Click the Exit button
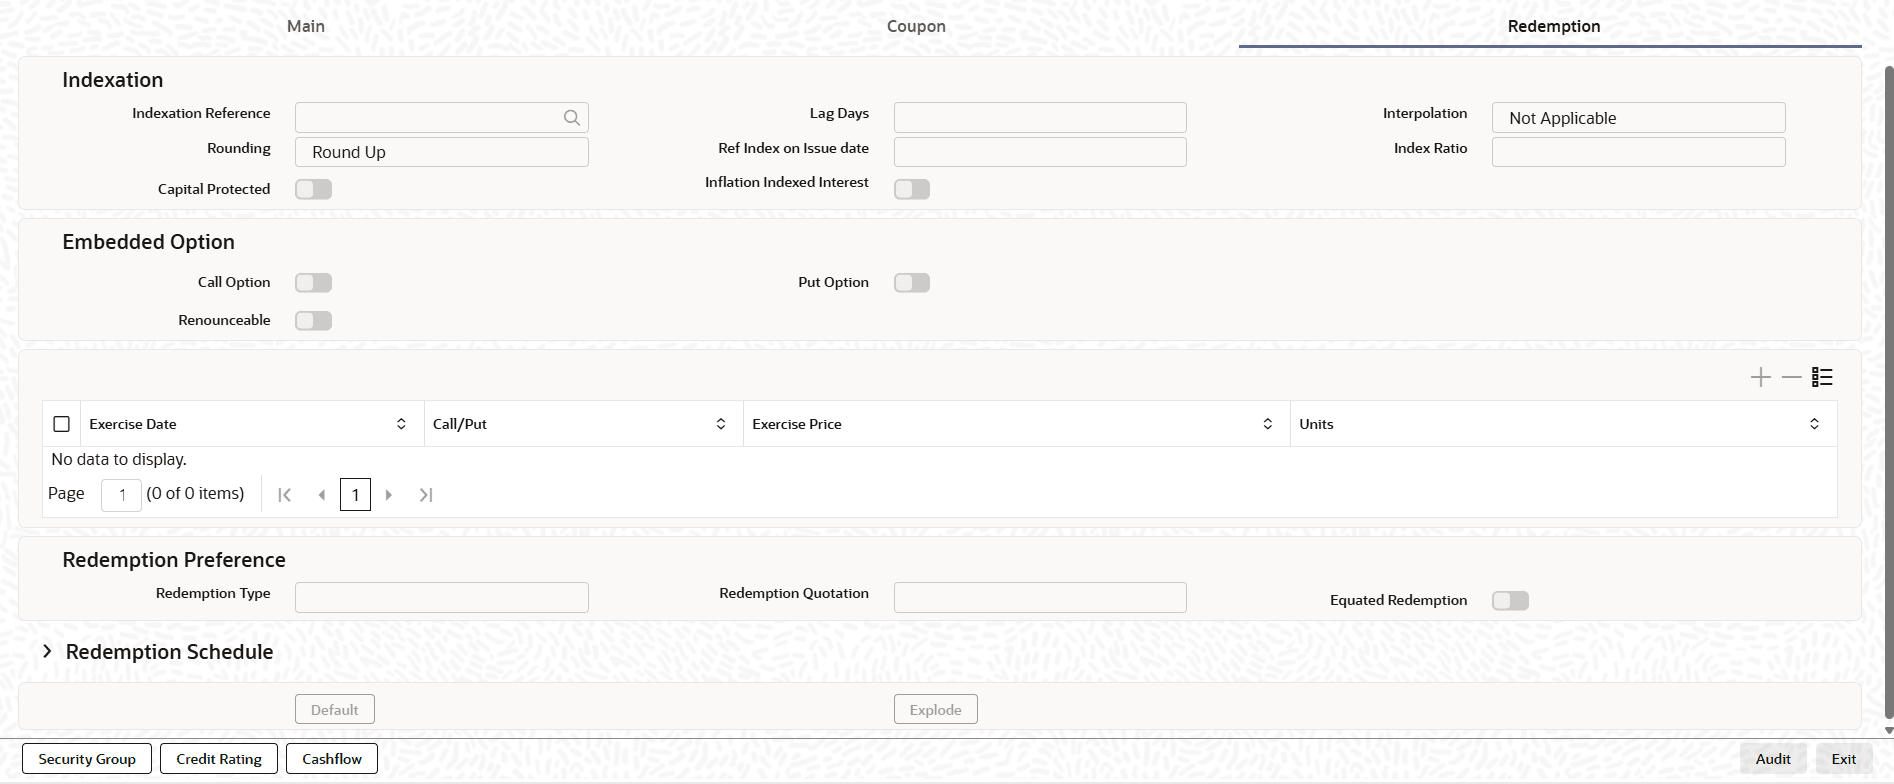This screenshot has height=784, width=1894. [x=1844, y=759]
